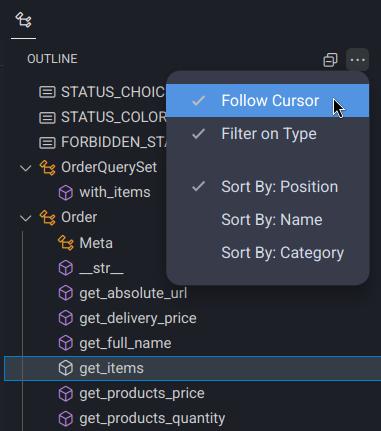Collapse the Order class node

pyautogui.click(x=26, y=218)
